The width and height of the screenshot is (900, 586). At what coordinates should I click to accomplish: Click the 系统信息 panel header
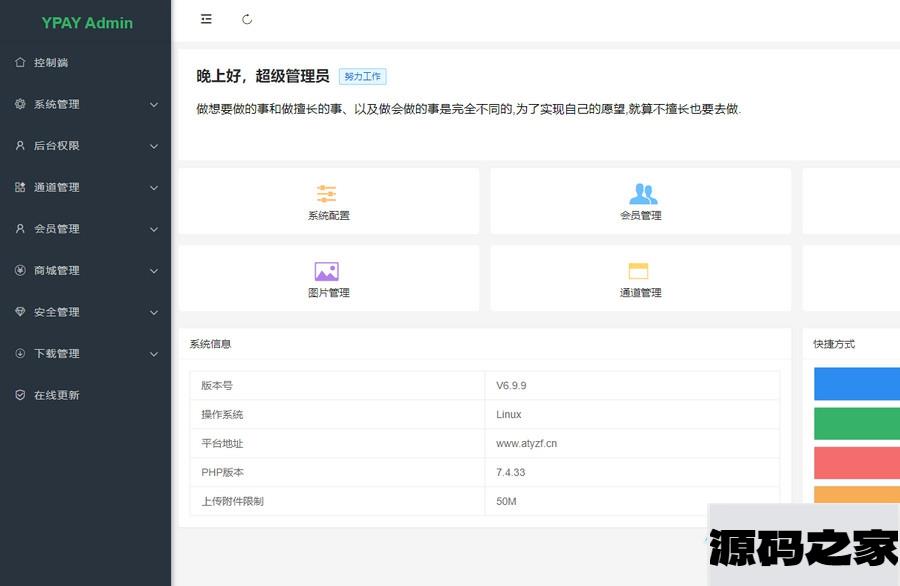tap(210, 344)
